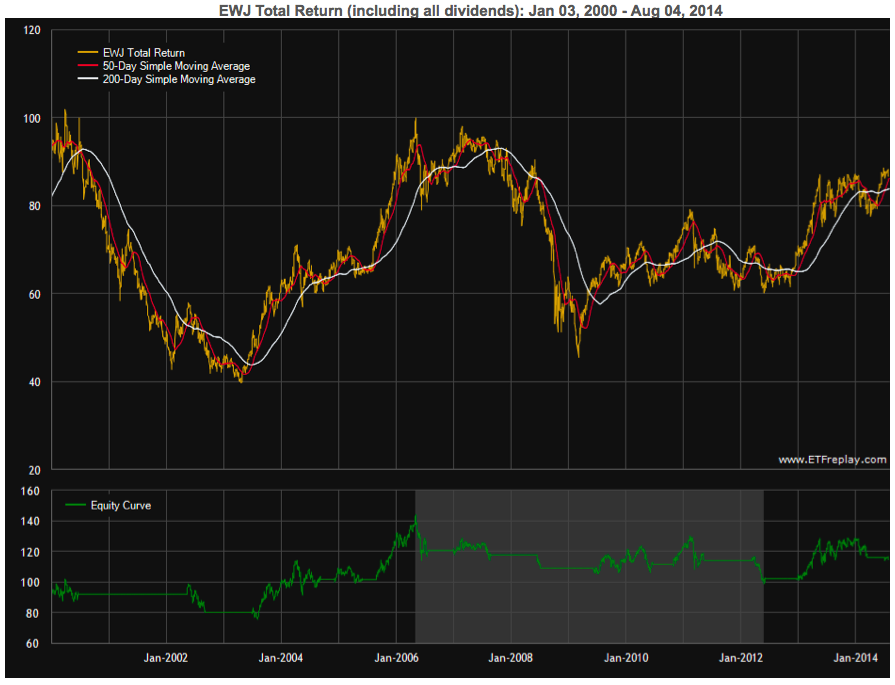This screenshot has width=895, height=685.
Task: Click the gray shaded region of the equity panel
Action: 589,566
